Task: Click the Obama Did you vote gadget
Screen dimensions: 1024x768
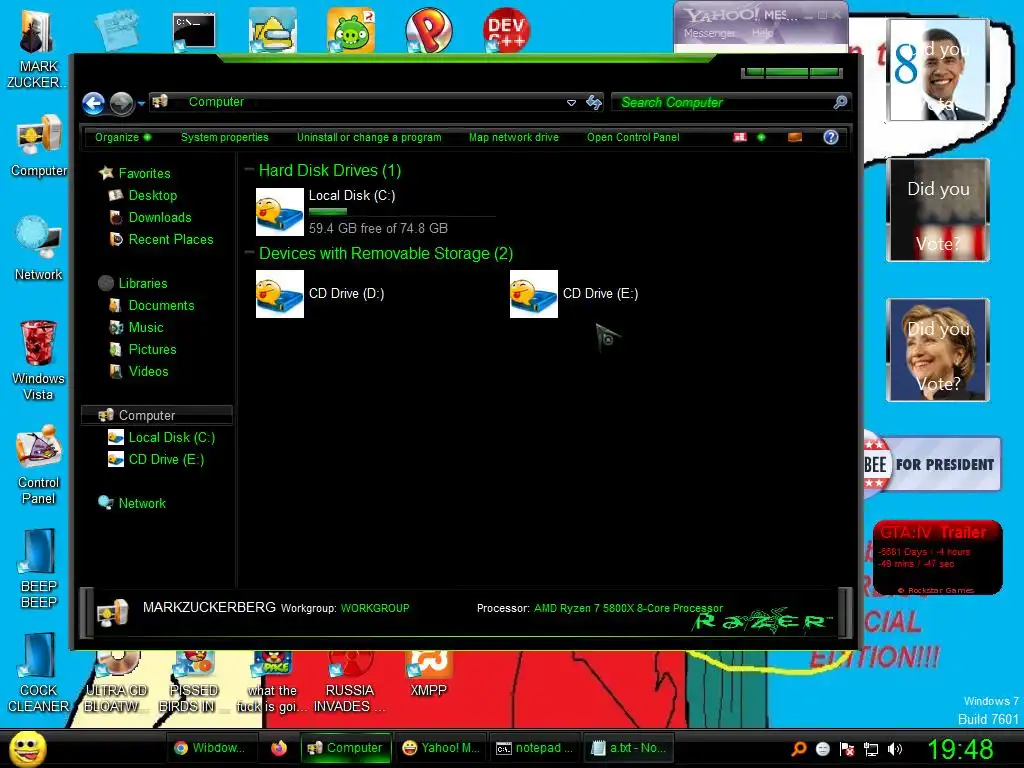Action: click(x=938, y=70)
